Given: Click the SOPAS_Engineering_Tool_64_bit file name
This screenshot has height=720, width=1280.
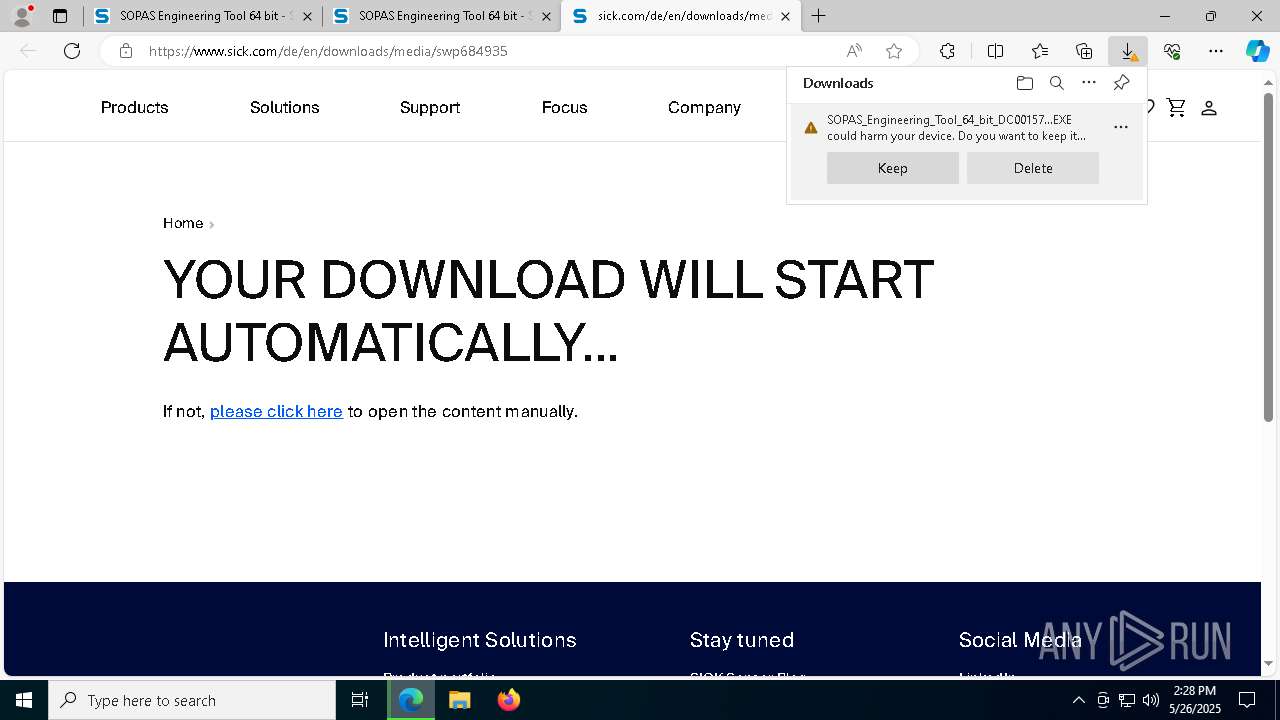Looking at the screenshot, I should 949,120.
